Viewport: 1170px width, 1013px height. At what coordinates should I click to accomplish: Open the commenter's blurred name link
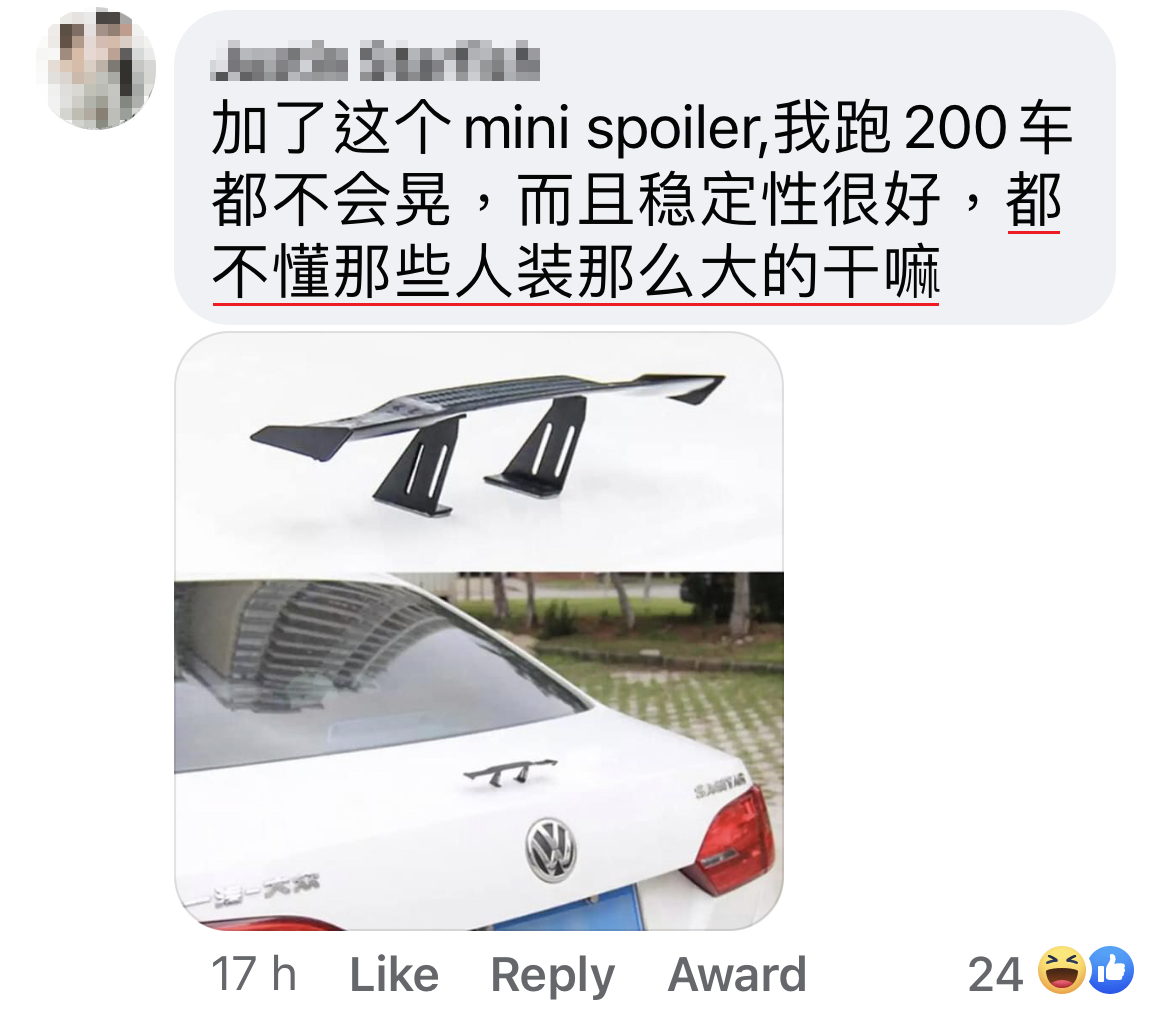coord(375,61)
